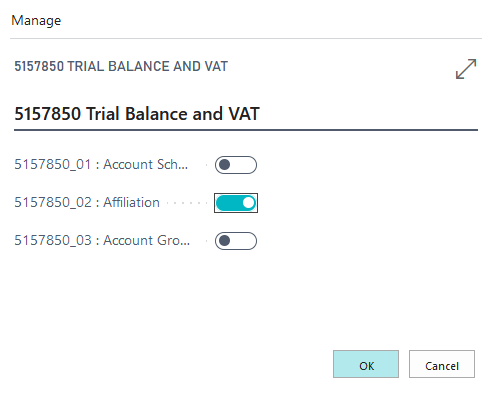Click the dotted leader after Affiliation label
The height and width of the screenshot is (398, 495).
(x=187, y=203)
